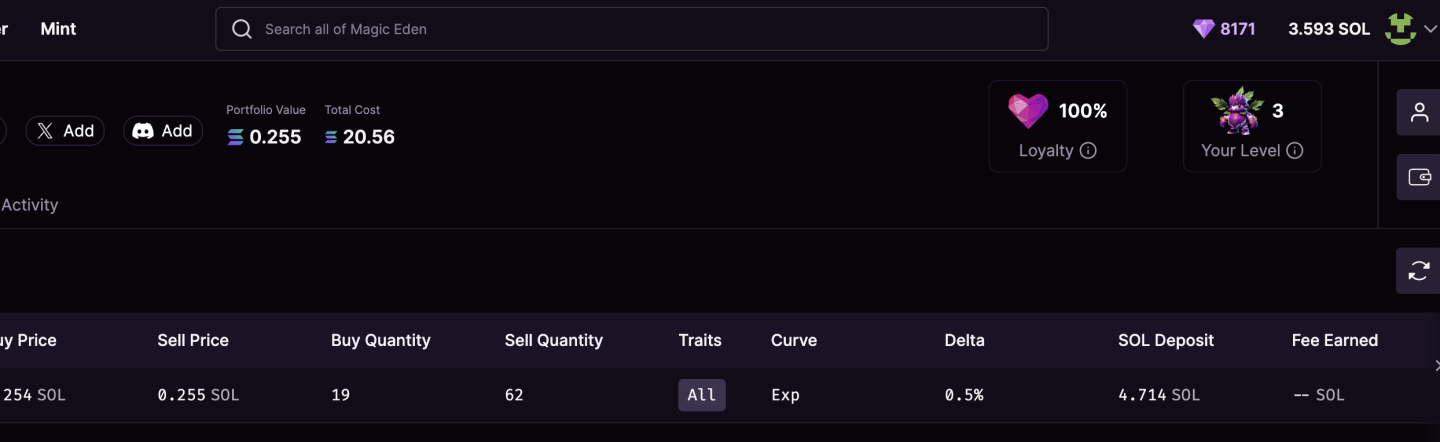
Task: Click the Your Level info icon
Action: [1294, 151]
